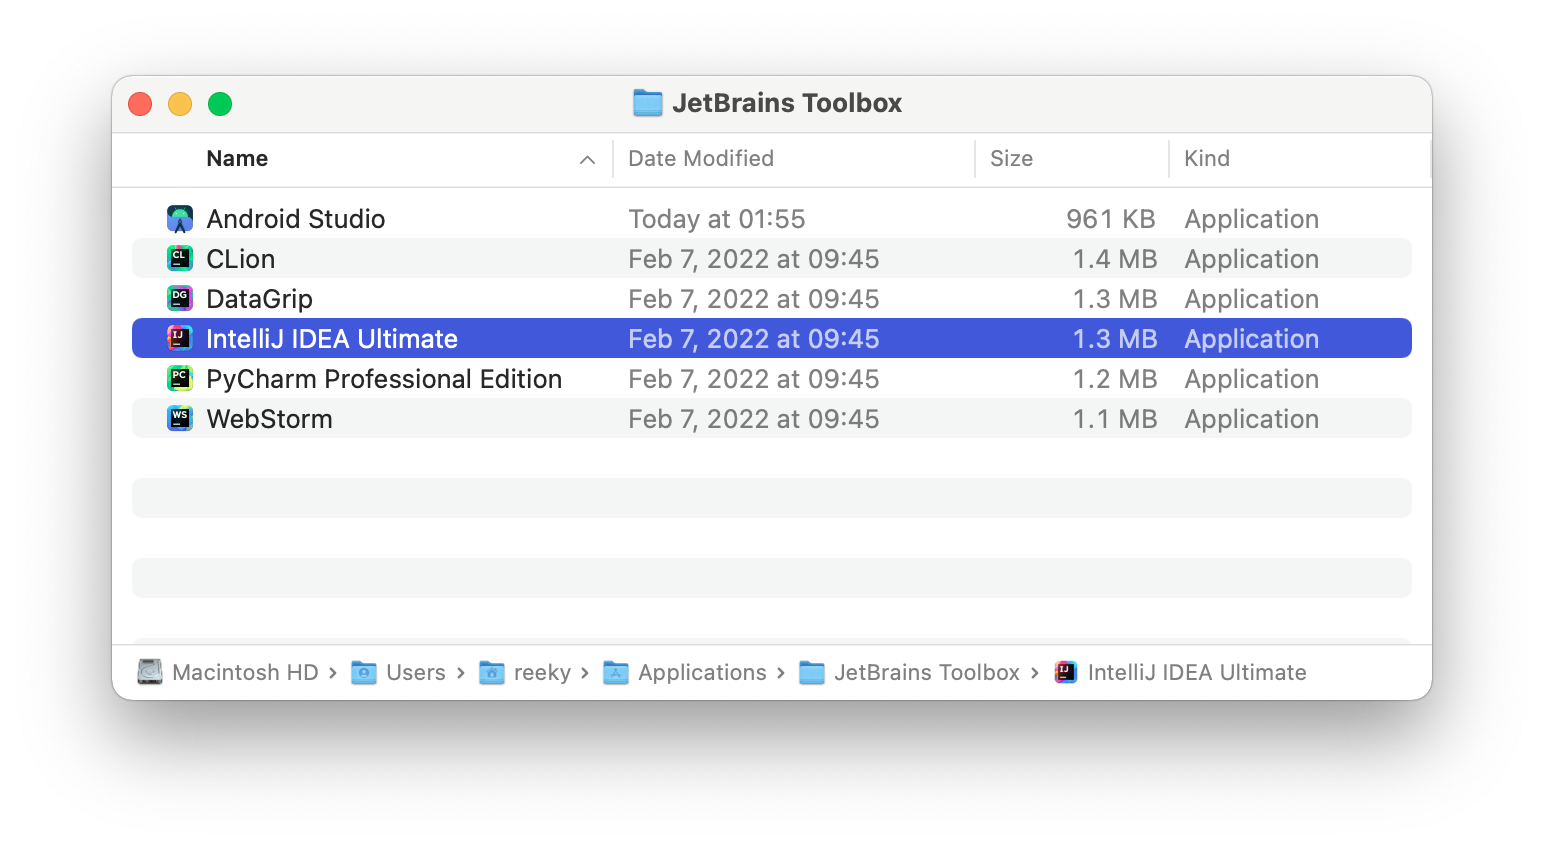The image size is (1544, 848).
Task: Click the reeky home folder icon
Action: pyautogui.click(x=492, y=672)
